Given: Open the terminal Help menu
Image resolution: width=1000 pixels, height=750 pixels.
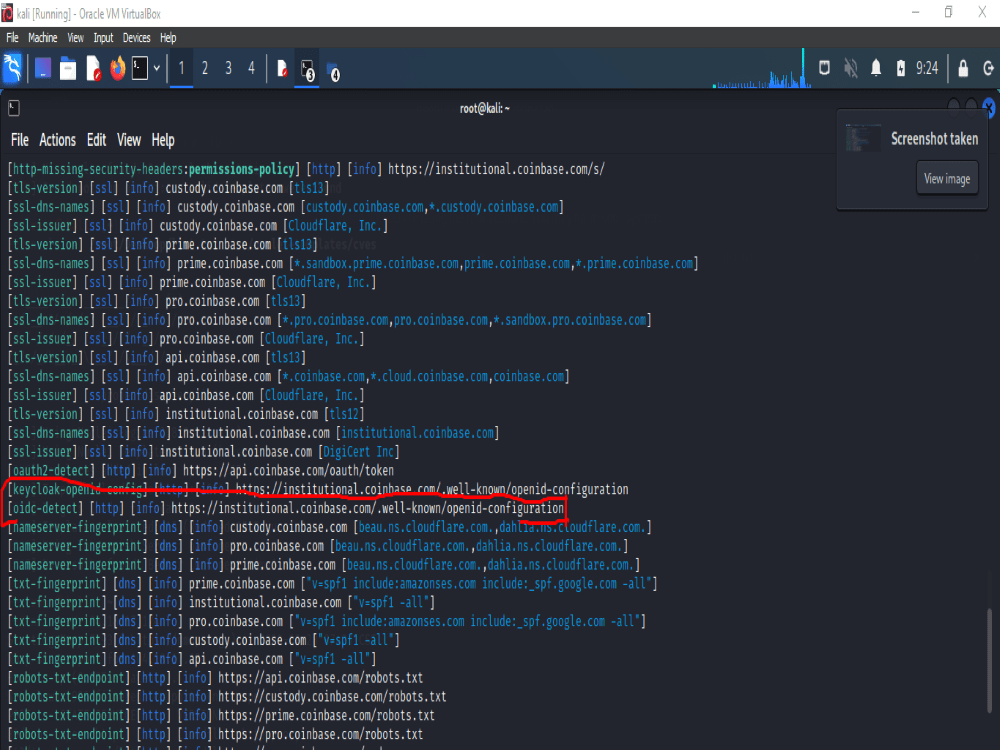Looking at the screenshot, I should (163, 140).
